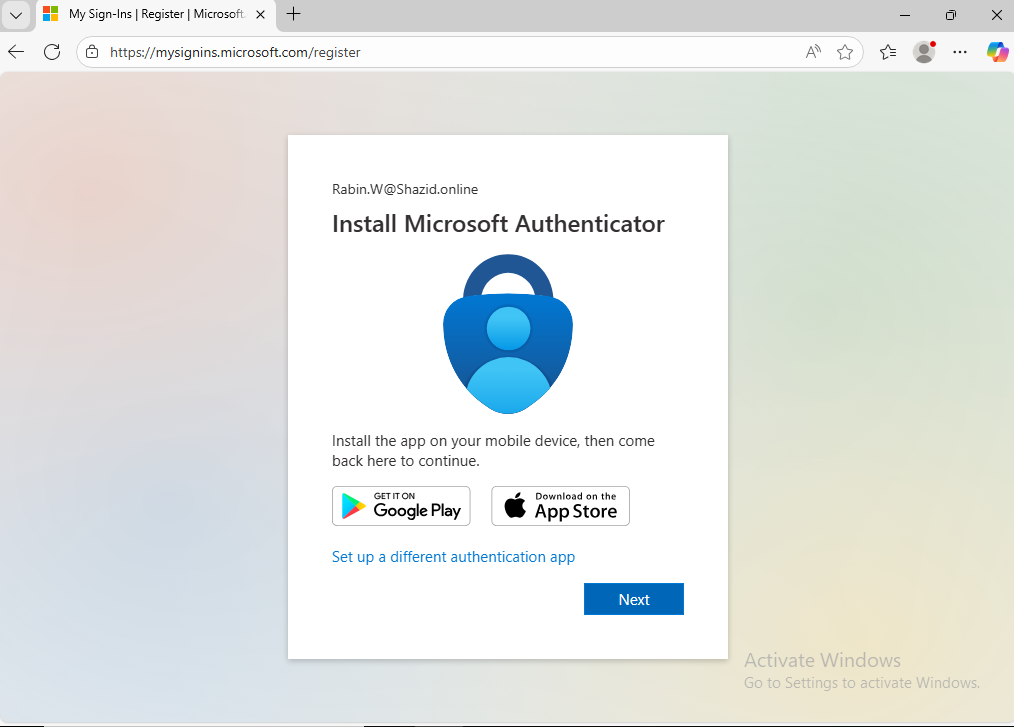
Task: Open Settings and more ellipsis menu
Action: (960, 52)
